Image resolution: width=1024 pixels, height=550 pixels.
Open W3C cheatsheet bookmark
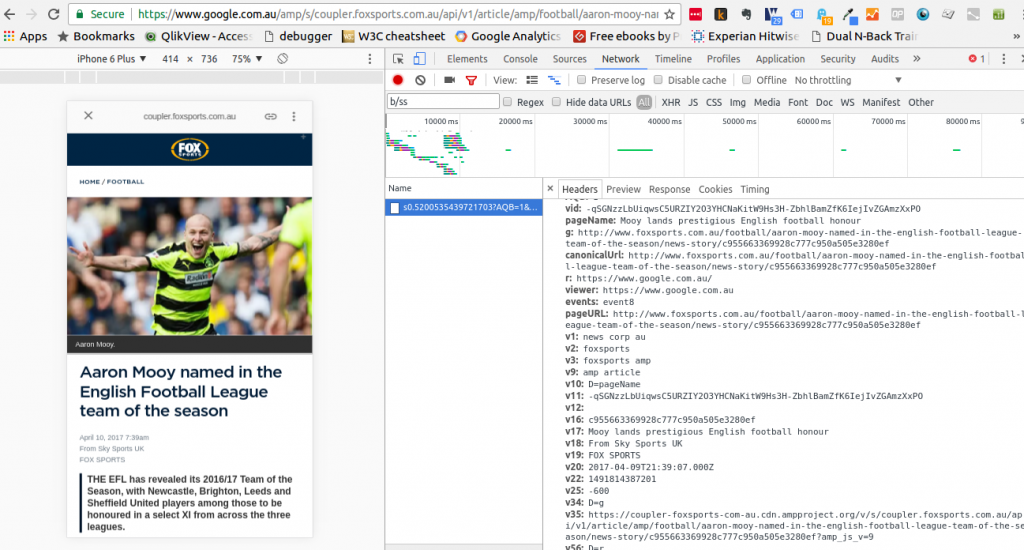393,36
